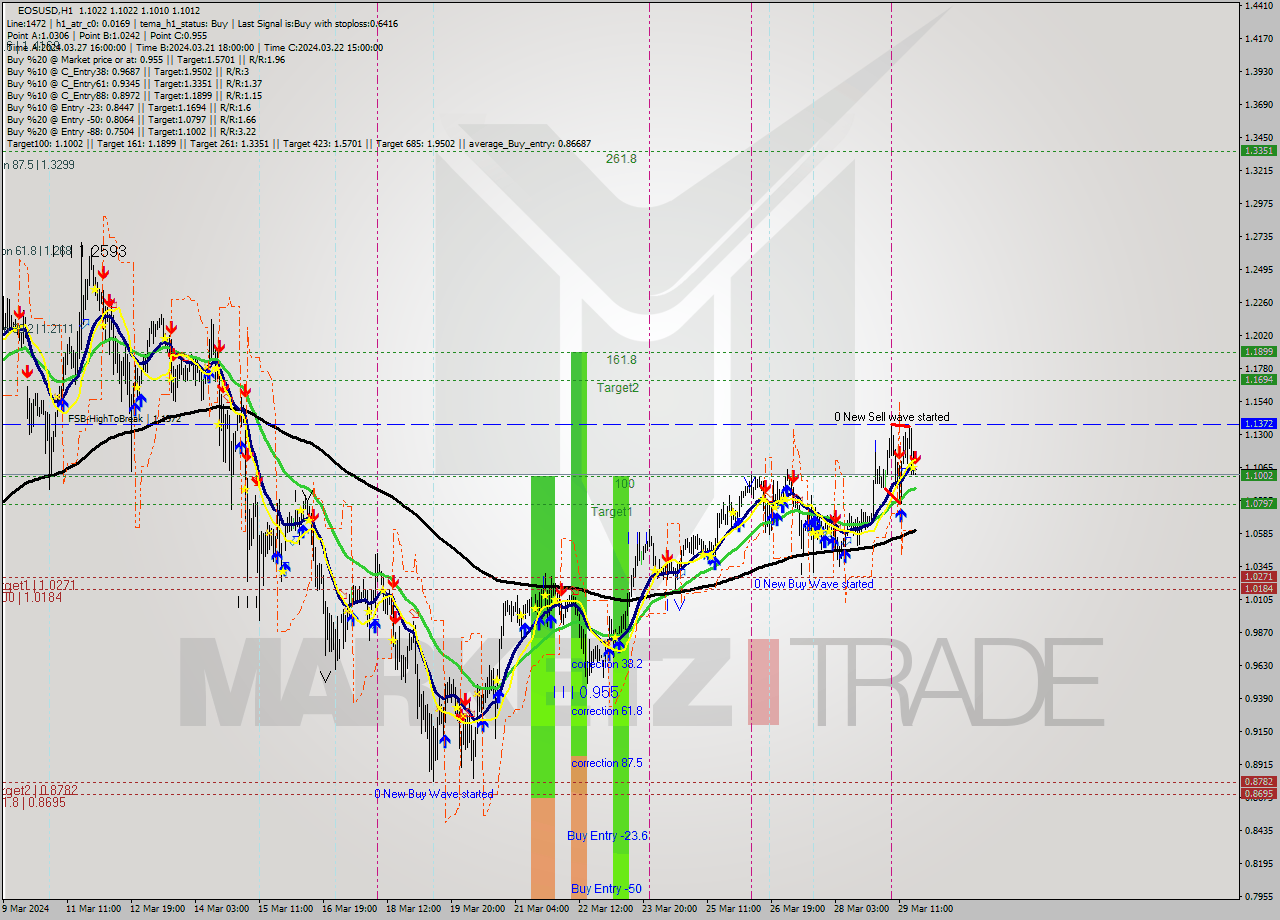
Task: Click the 1.4410 value on price scale
Action: 1257,5
